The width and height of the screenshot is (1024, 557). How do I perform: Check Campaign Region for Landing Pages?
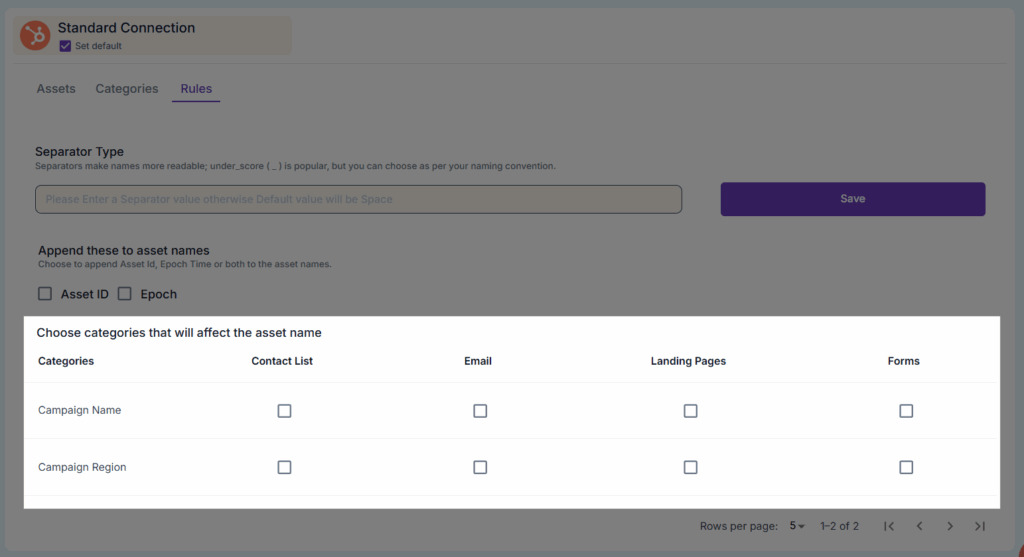pos(690,467)
